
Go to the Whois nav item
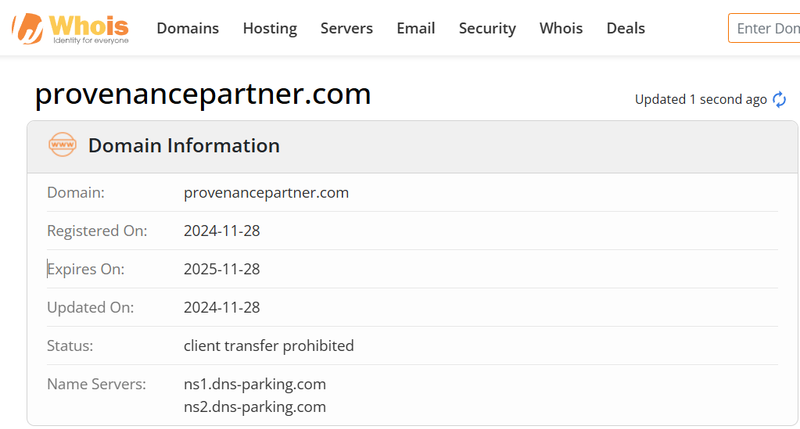pyautogui.click(x=561, y=28)
